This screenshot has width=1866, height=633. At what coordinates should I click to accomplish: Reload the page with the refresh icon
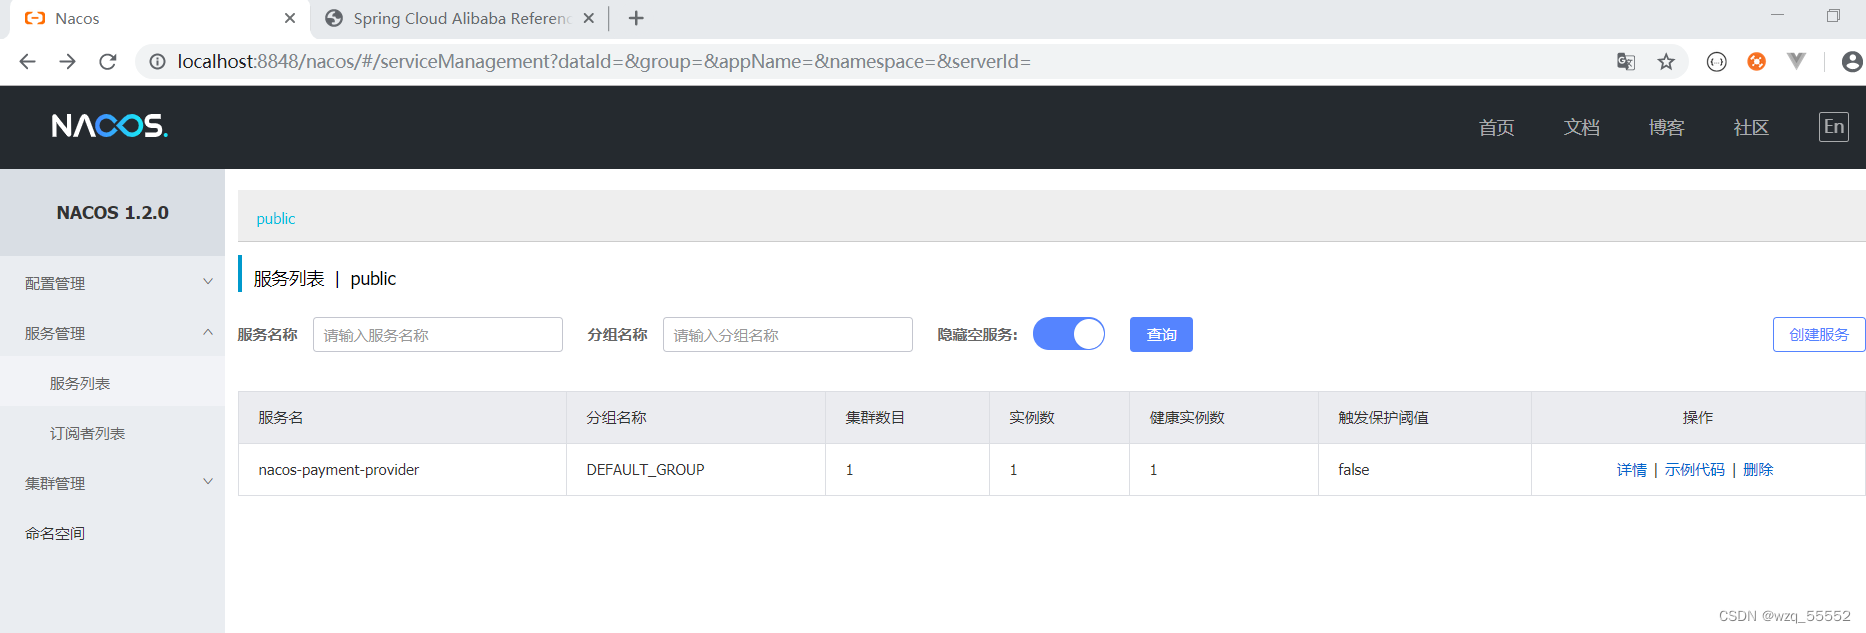click(x=108, y=62)
